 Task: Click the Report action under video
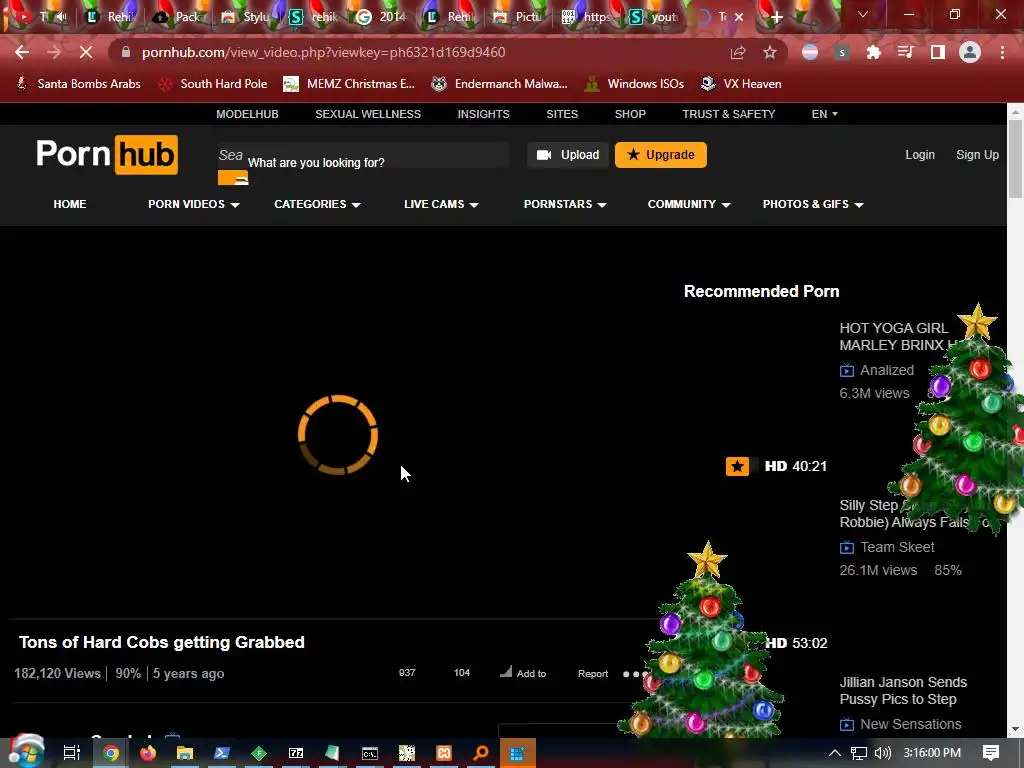click(x=592, y=673)
